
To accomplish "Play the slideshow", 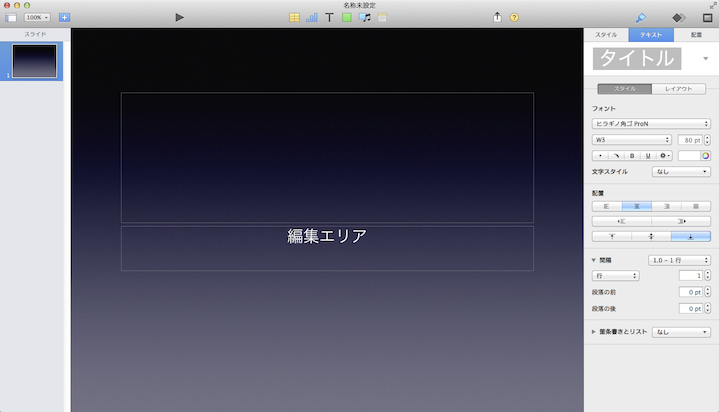I will pos(179,17).
